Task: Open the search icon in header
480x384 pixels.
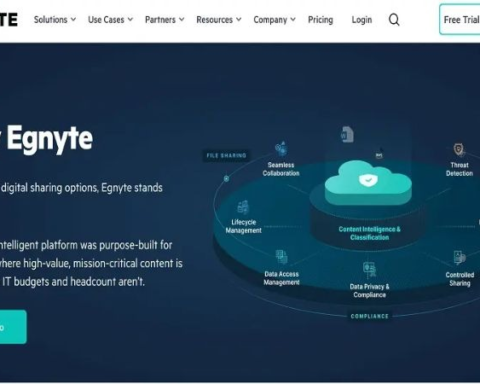Action: 394,20
